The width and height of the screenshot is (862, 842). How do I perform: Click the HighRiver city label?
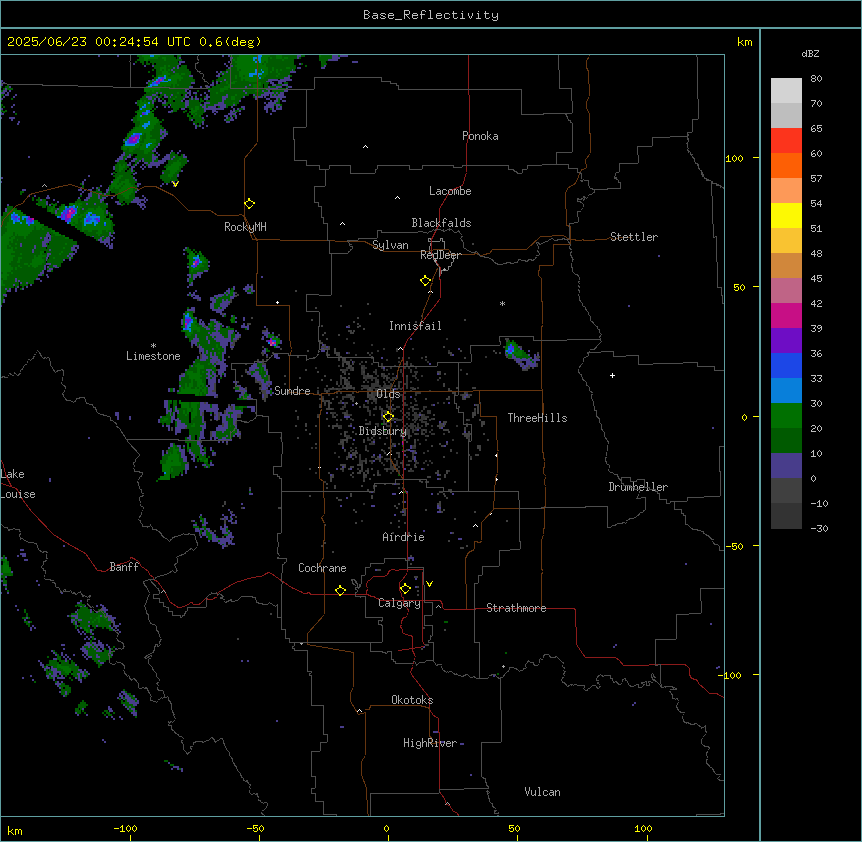tap(430, 743)
